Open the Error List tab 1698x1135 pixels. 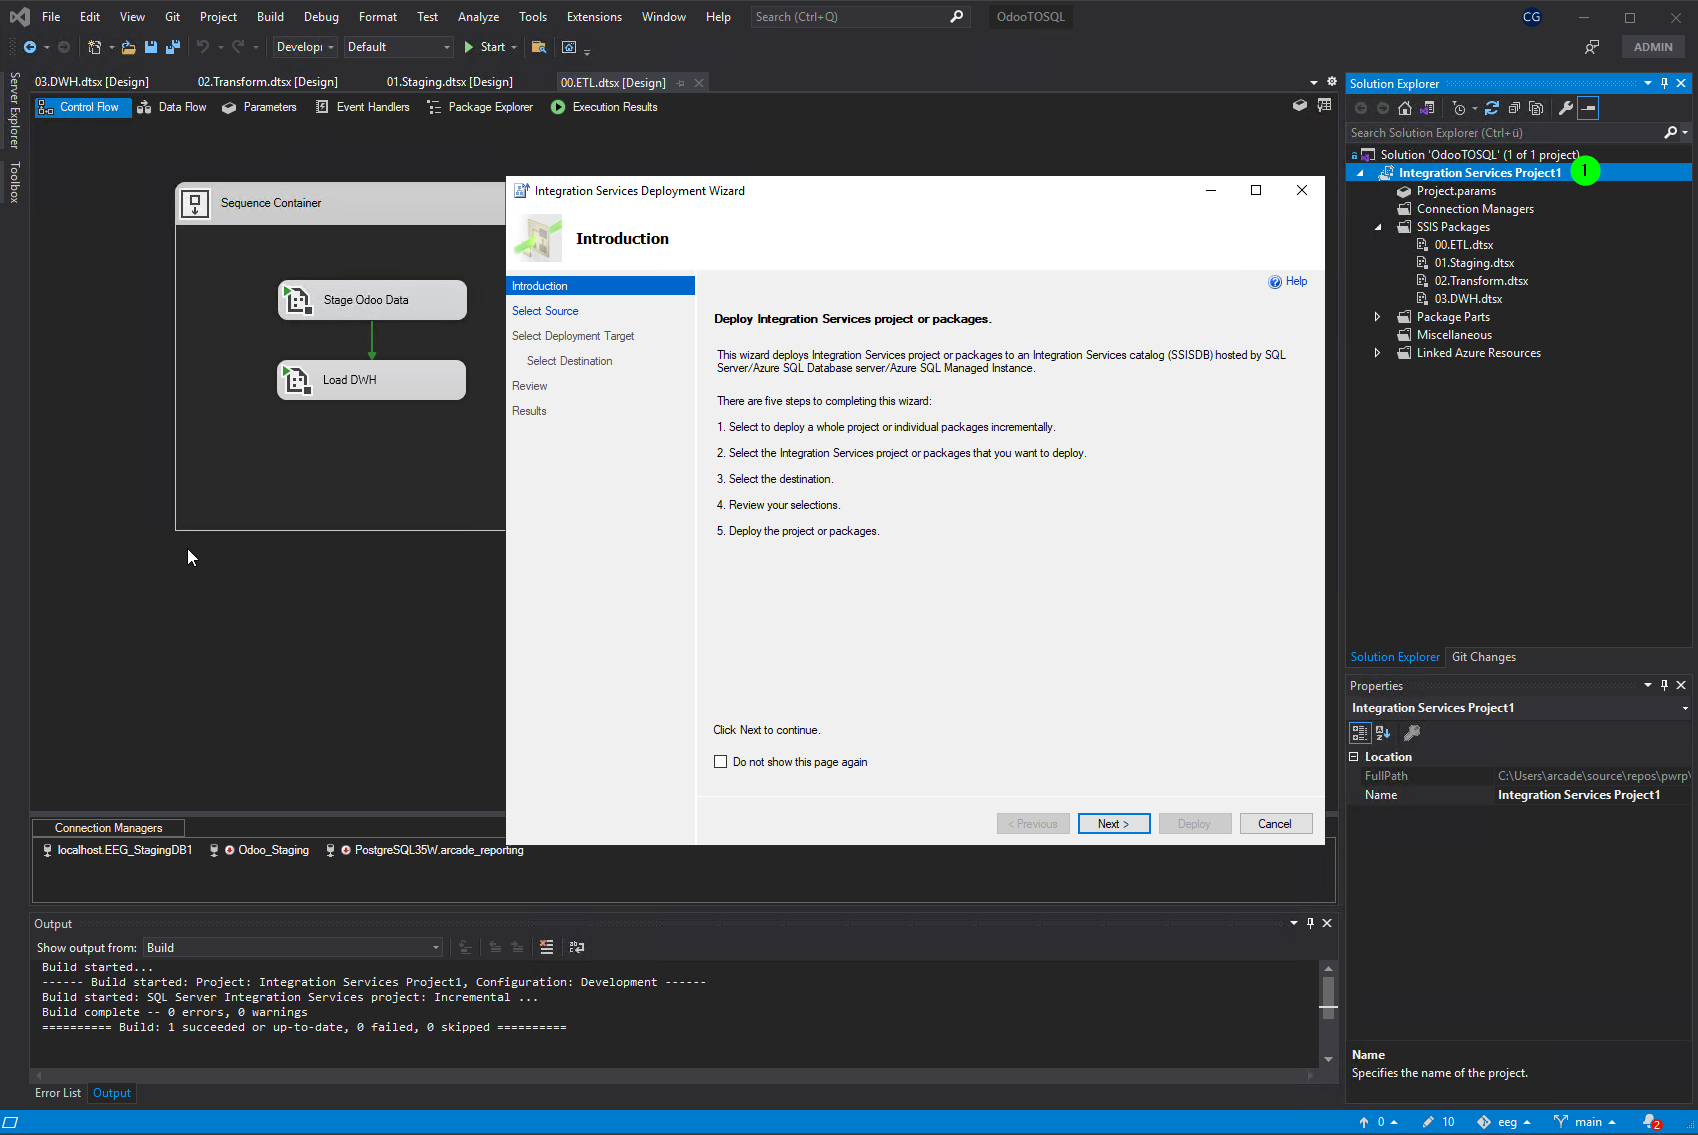click(x=58, y=1093)
